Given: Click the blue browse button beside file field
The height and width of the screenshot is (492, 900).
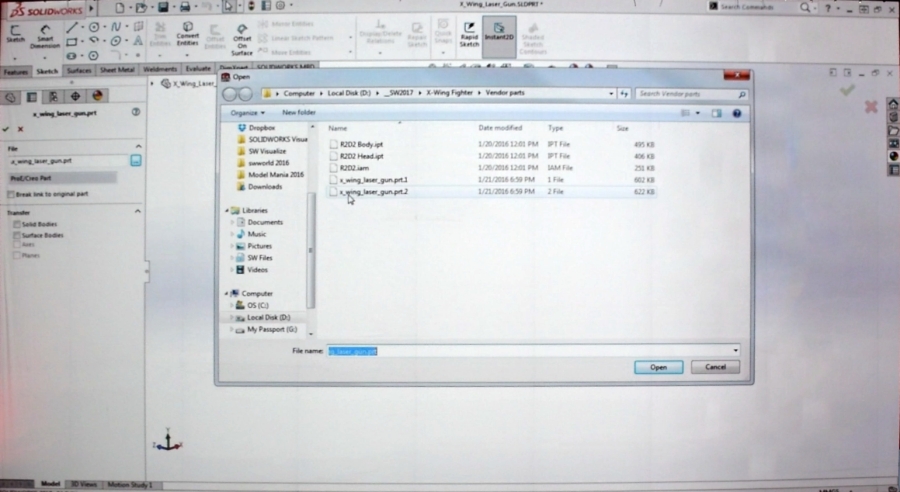Looking at the screenshot, I should pyautogui.click(x=135, y=161).
